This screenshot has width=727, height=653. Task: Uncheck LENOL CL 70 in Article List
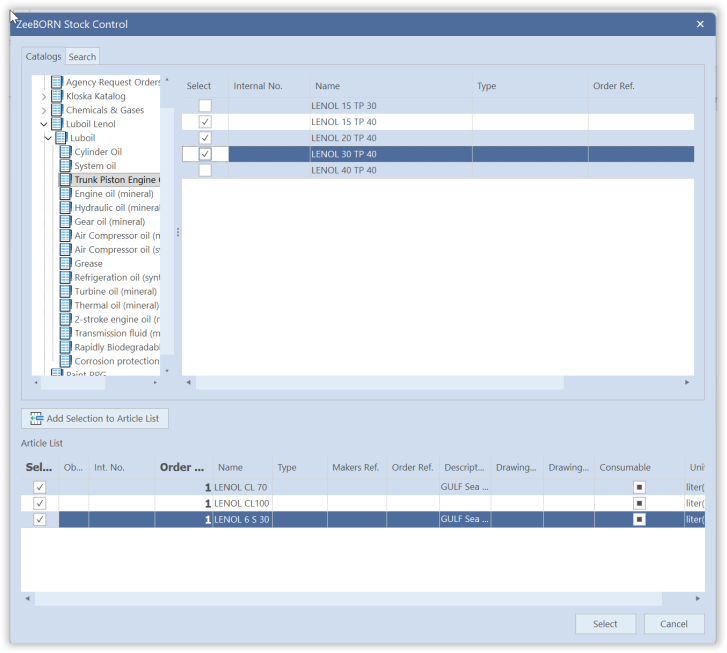[x=40, y=487]
